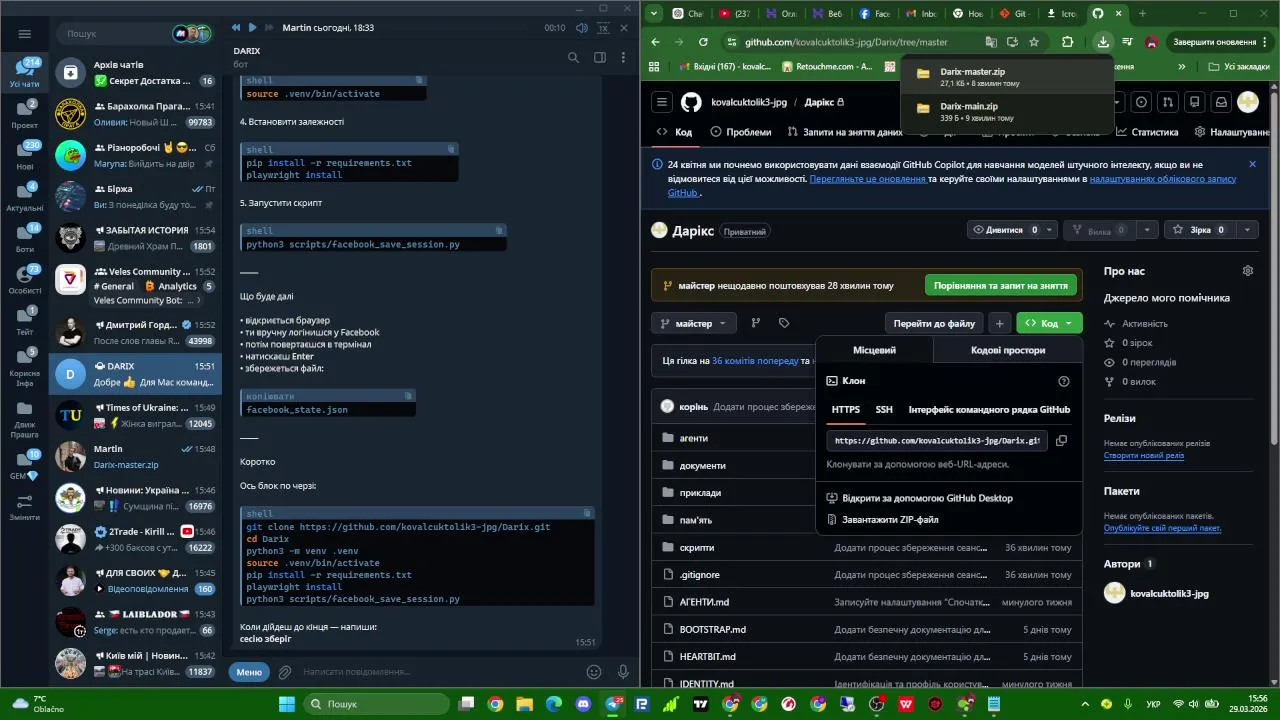Open Налаштування repository tab

click(x=1232, y=132)
